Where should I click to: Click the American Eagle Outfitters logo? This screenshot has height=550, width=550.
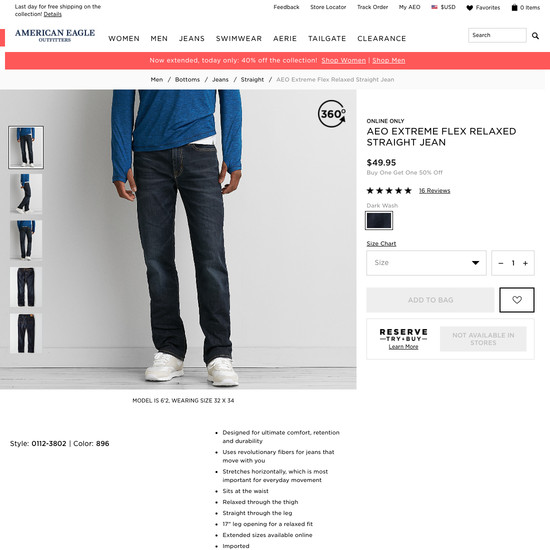[x=55, y=35]
